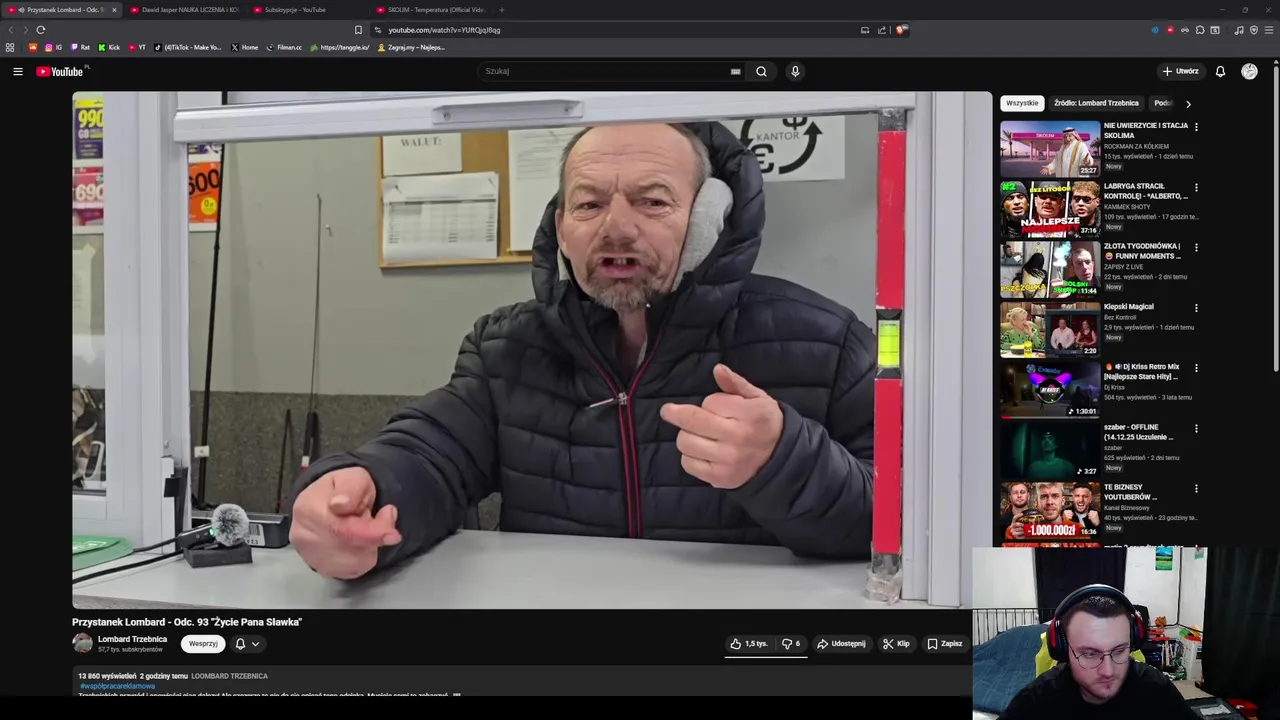Click #współpracareklamowa hashtag link
This screenshot has height=720, width=1280.
117,686
